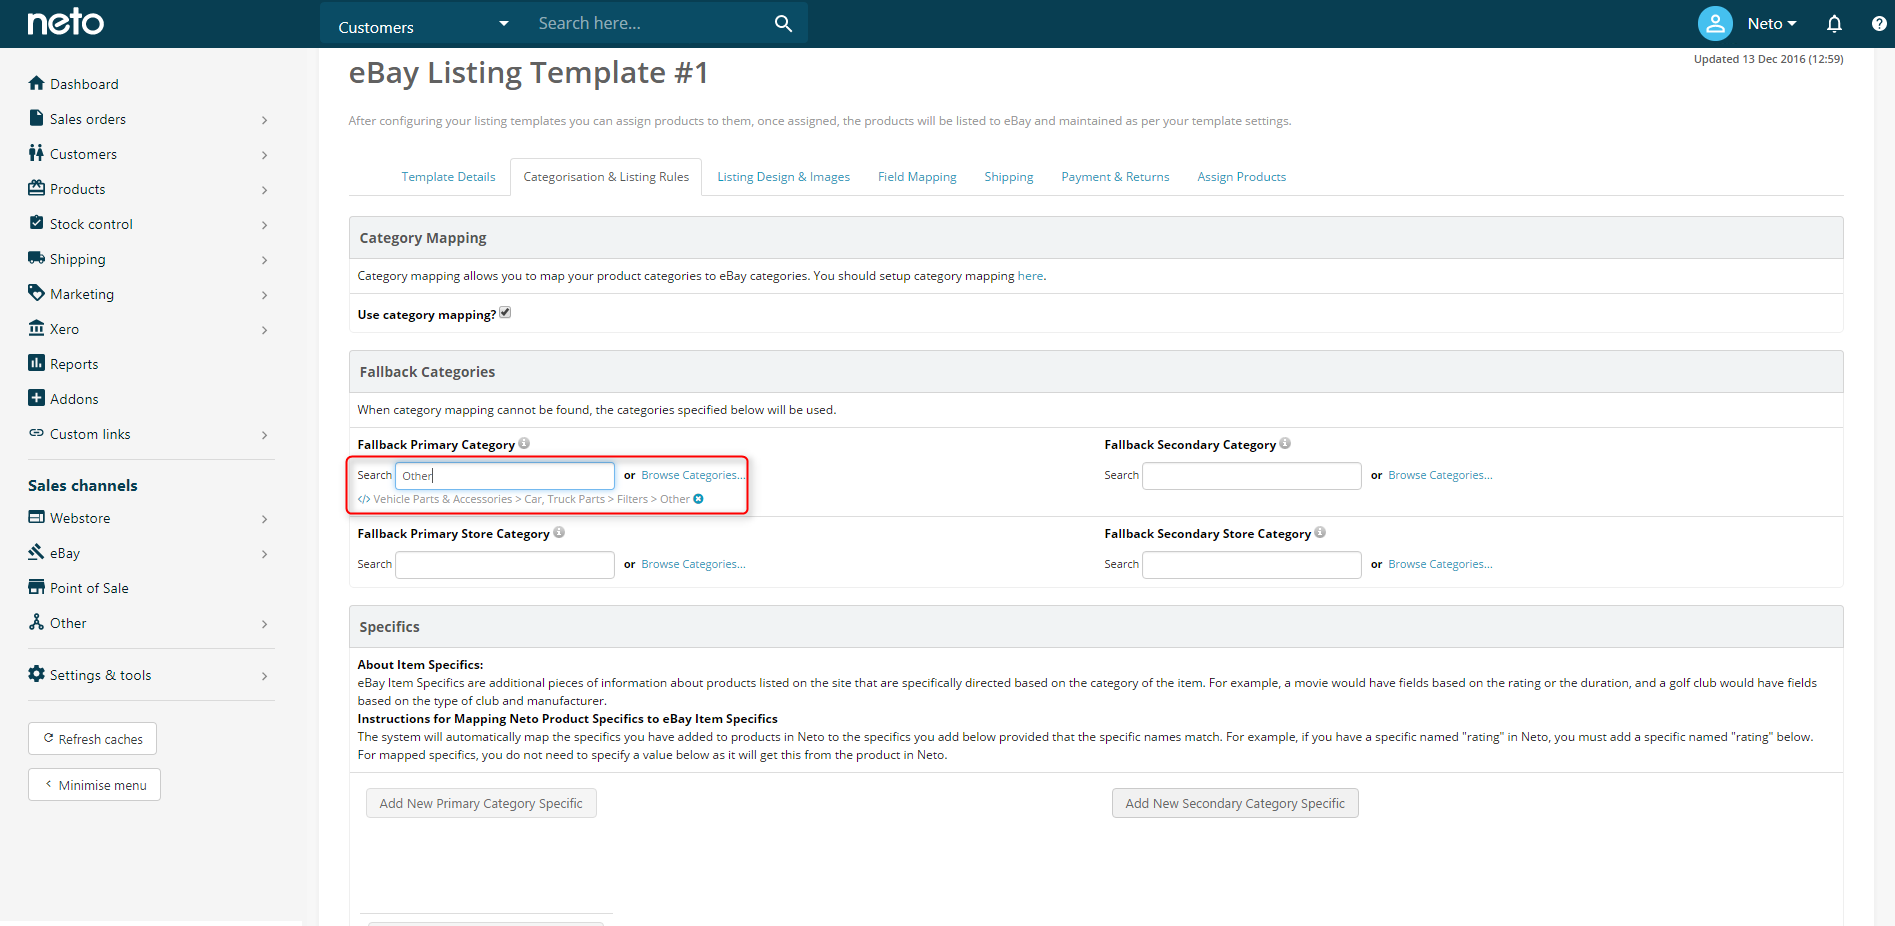This screenshot has width=1895, height=926.
Task: Click Add New Primary Category Specific
Action: 481,803
